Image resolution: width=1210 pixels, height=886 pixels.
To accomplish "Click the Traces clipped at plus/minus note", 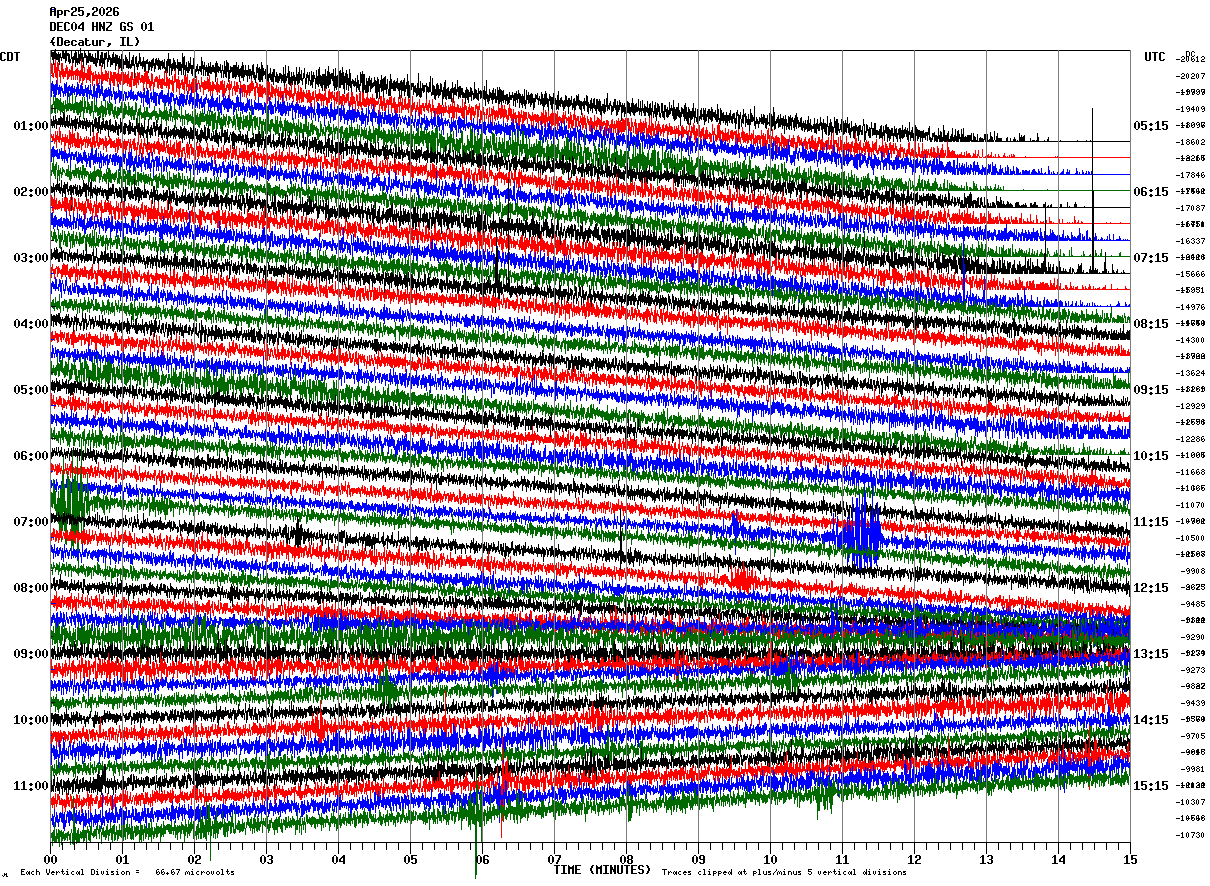I will tap(784, 872).
